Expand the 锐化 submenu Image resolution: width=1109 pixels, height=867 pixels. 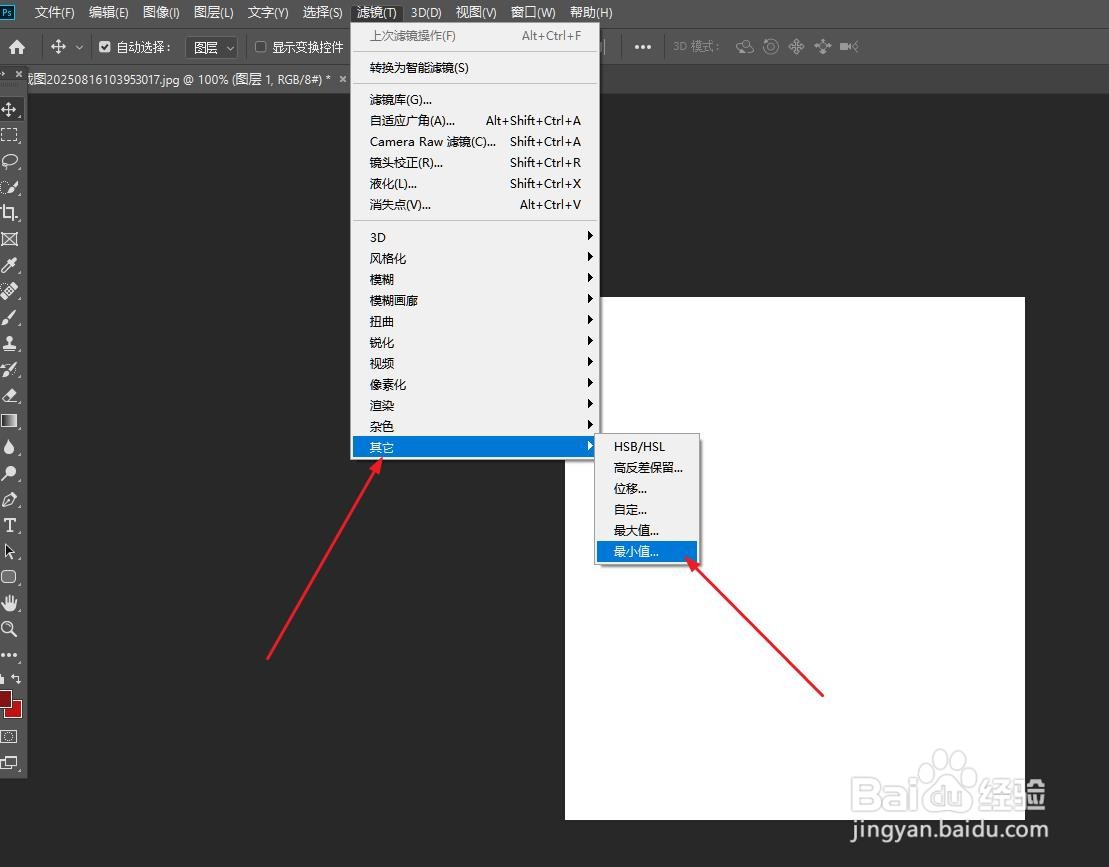[475, 342]
